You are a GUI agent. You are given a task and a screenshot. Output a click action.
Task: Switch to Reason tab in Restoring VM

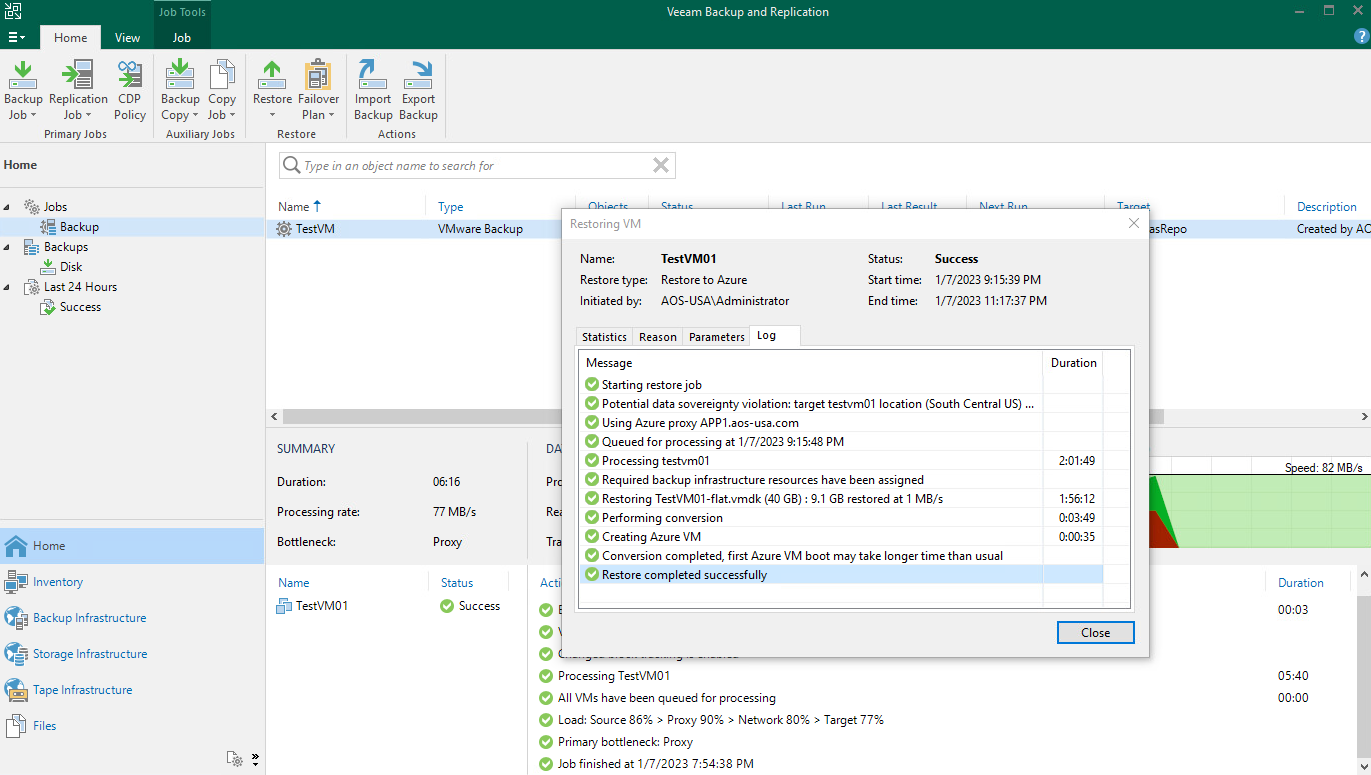(x=658, y=337)
